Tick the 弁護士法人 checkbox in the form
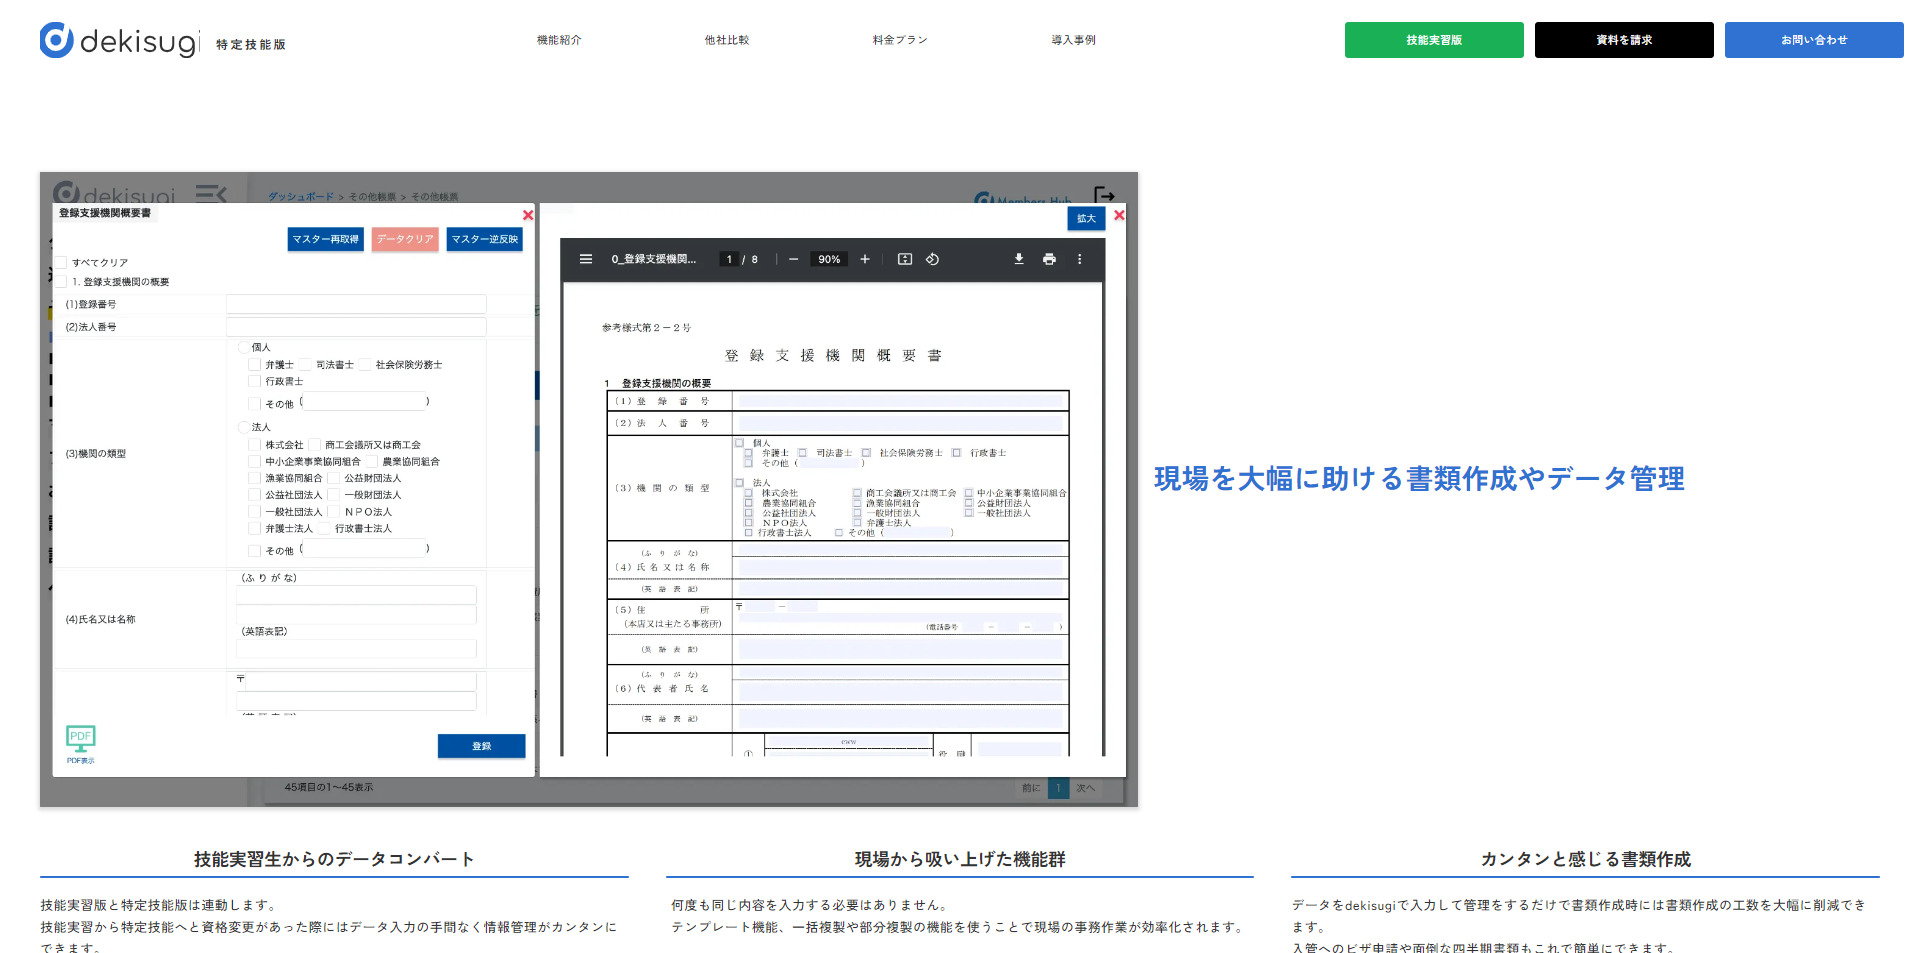The height and width of the screenshot is (953, 1920). point(254,528)
